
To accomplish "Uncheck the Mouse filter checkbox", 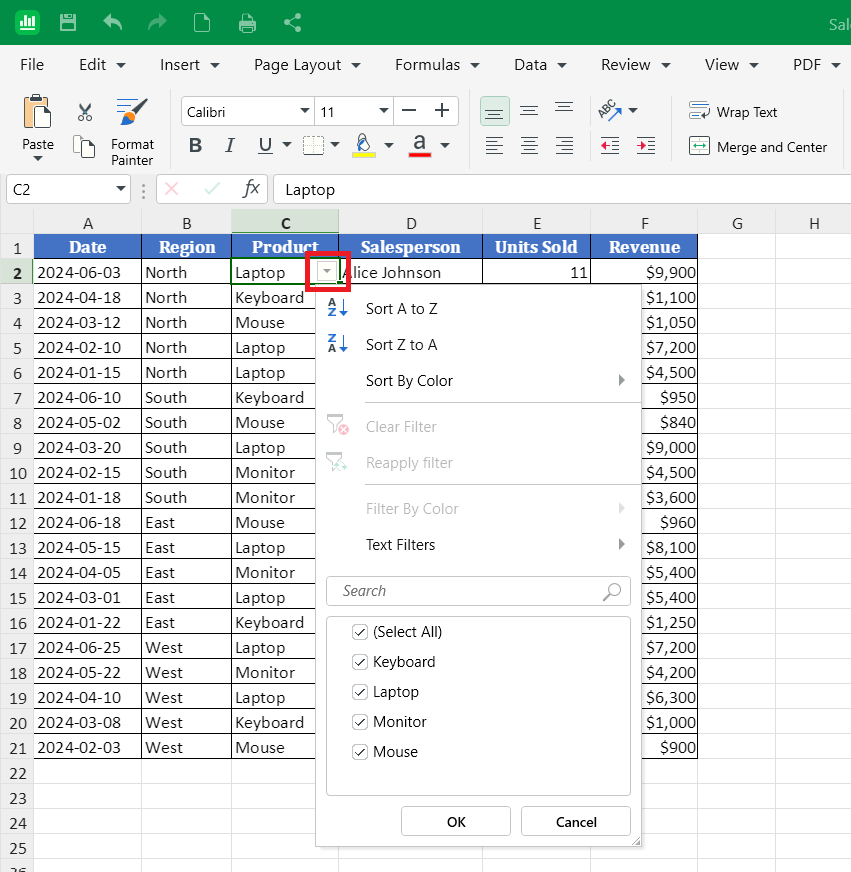I will pos(360,752).
